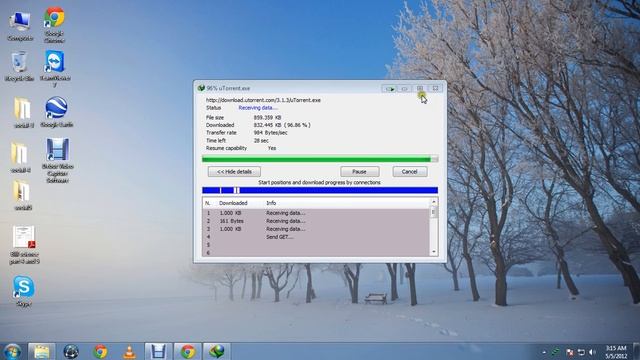Screen dimensions: 640x360
Task: Click the connections list scrollbar thumb
Action: point(434,212)
